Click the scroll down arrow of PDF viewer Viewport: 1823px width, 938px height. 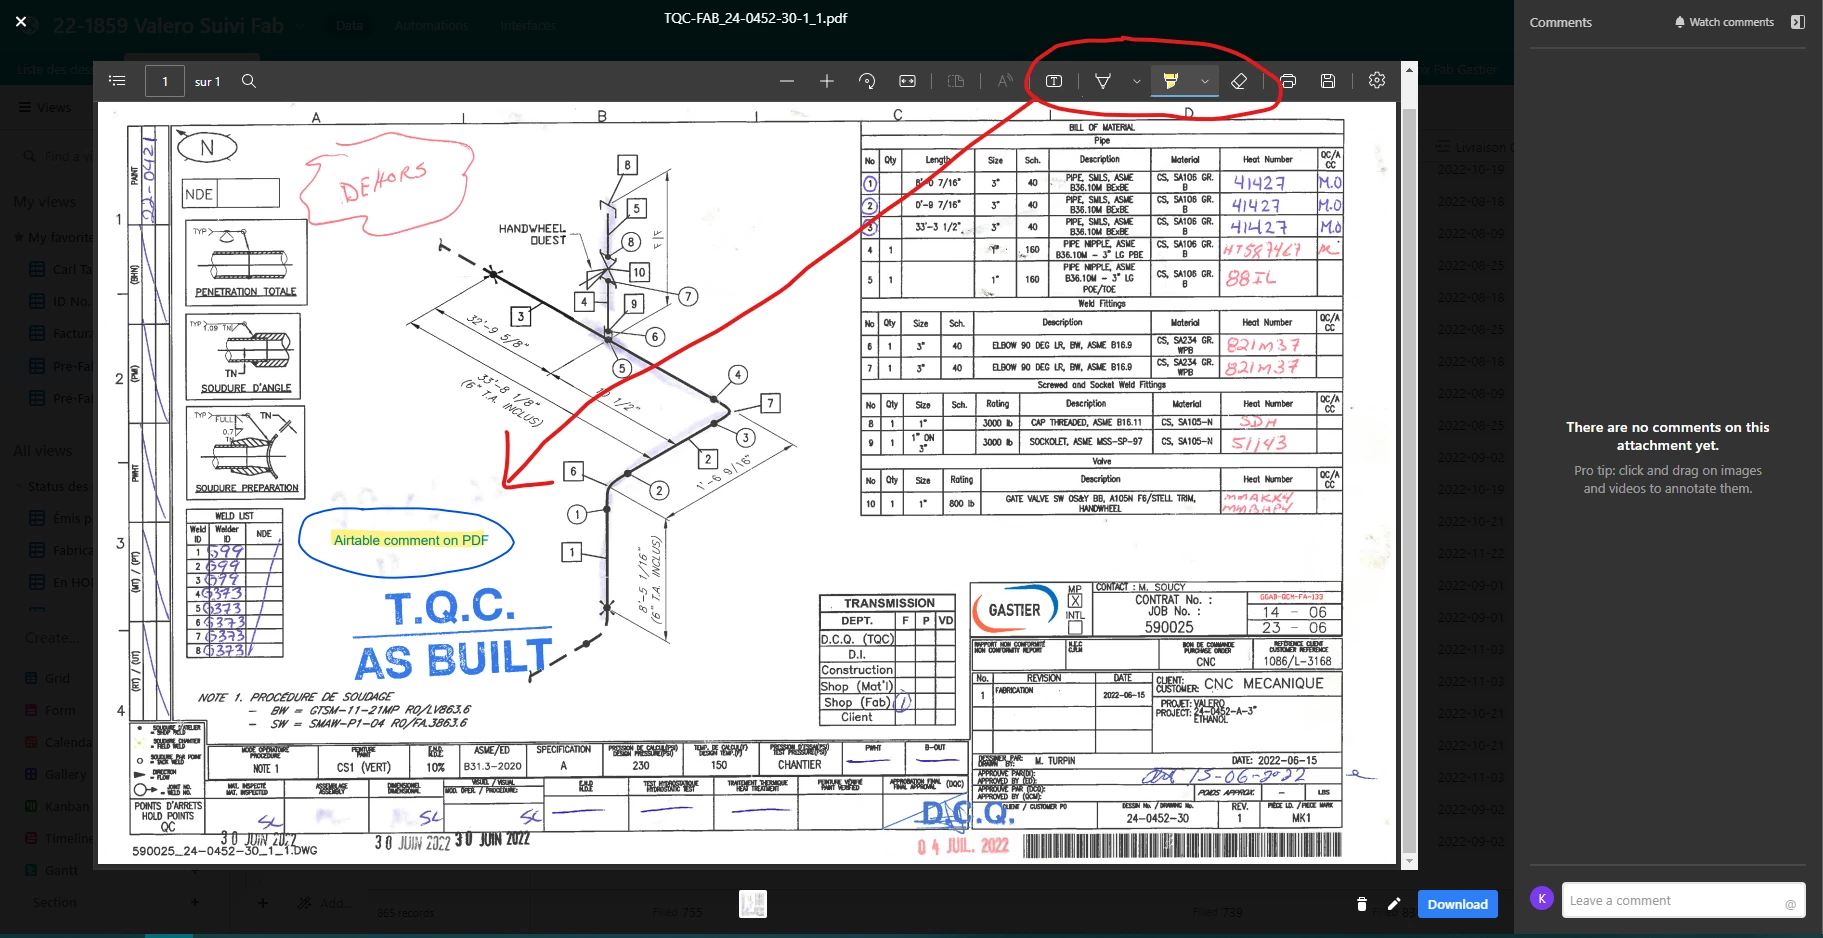1409,860
